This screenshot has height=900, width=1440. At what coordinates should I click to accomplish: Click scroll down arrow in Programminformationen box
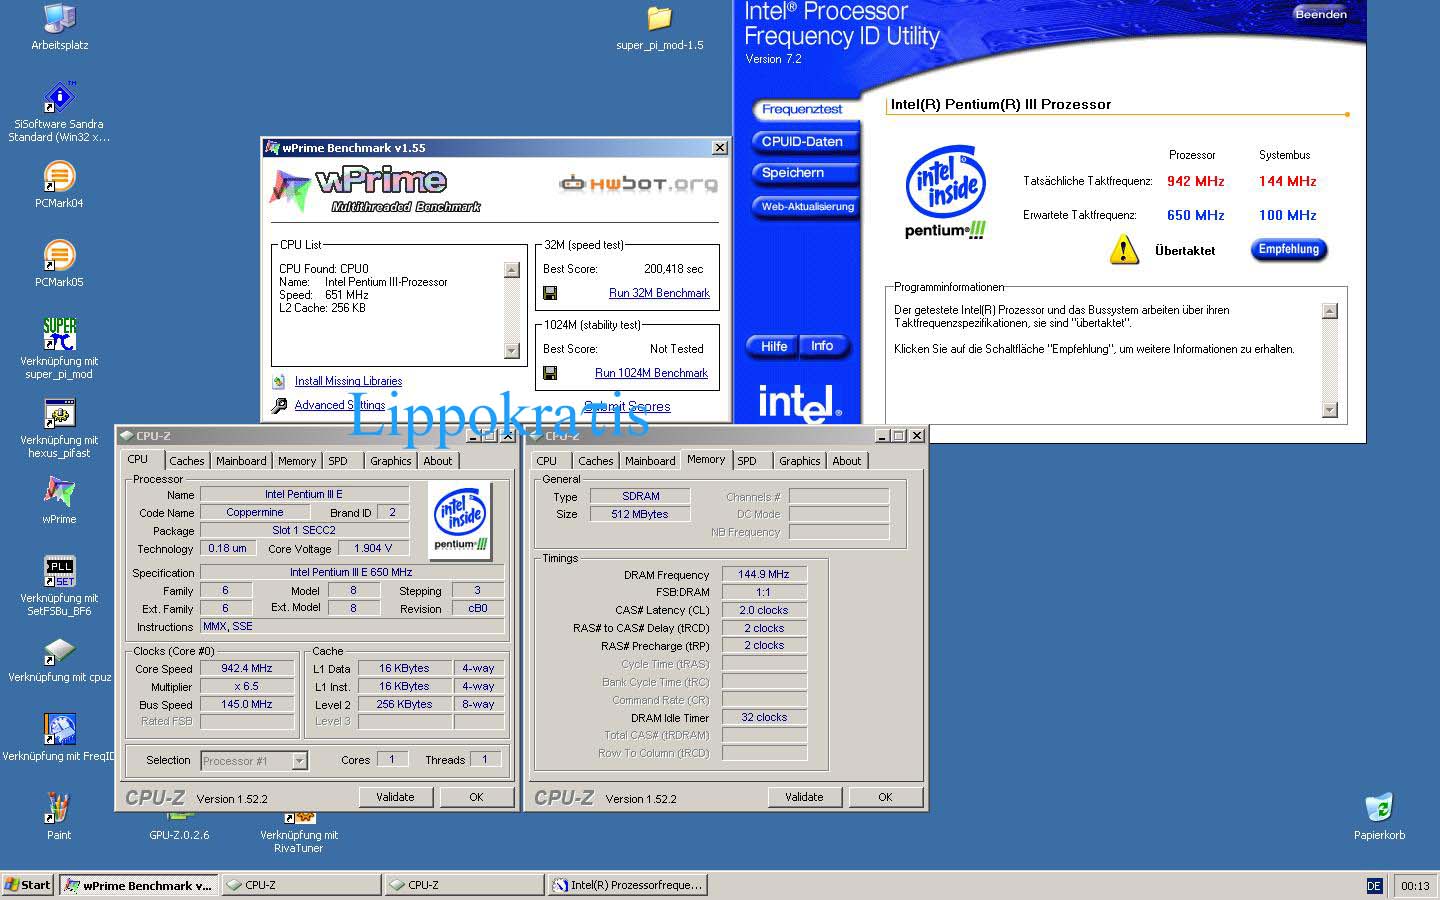click(x=1329, y=410)
